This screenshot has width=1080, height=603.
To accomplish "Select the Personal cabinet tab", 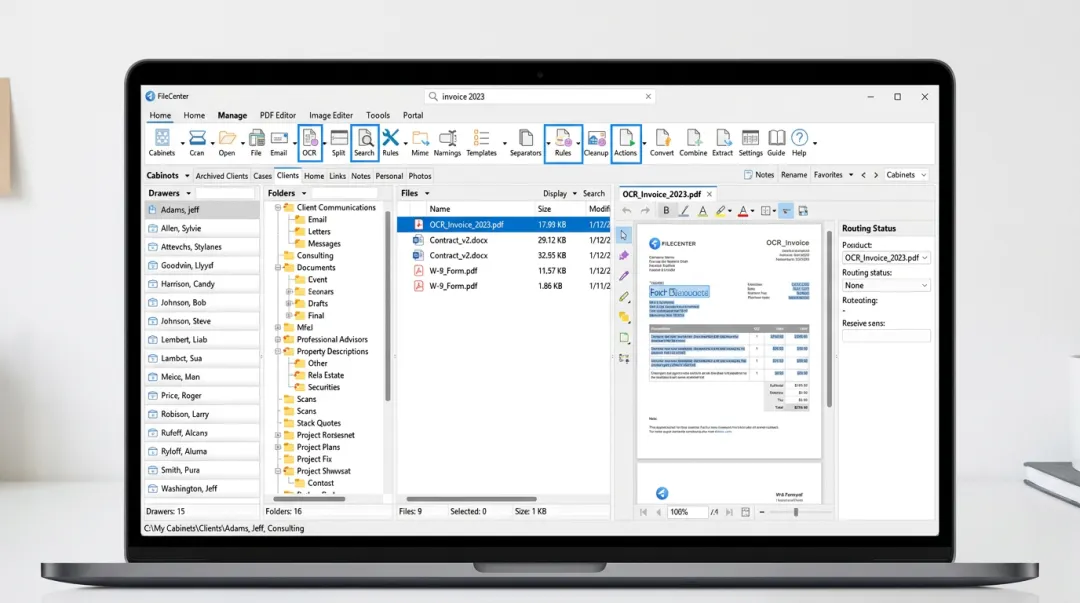I will point(389,176).
